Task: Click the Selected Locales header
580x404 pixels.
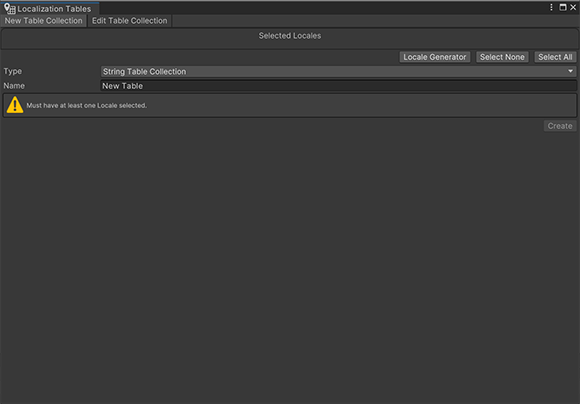Action: point(290,36)
